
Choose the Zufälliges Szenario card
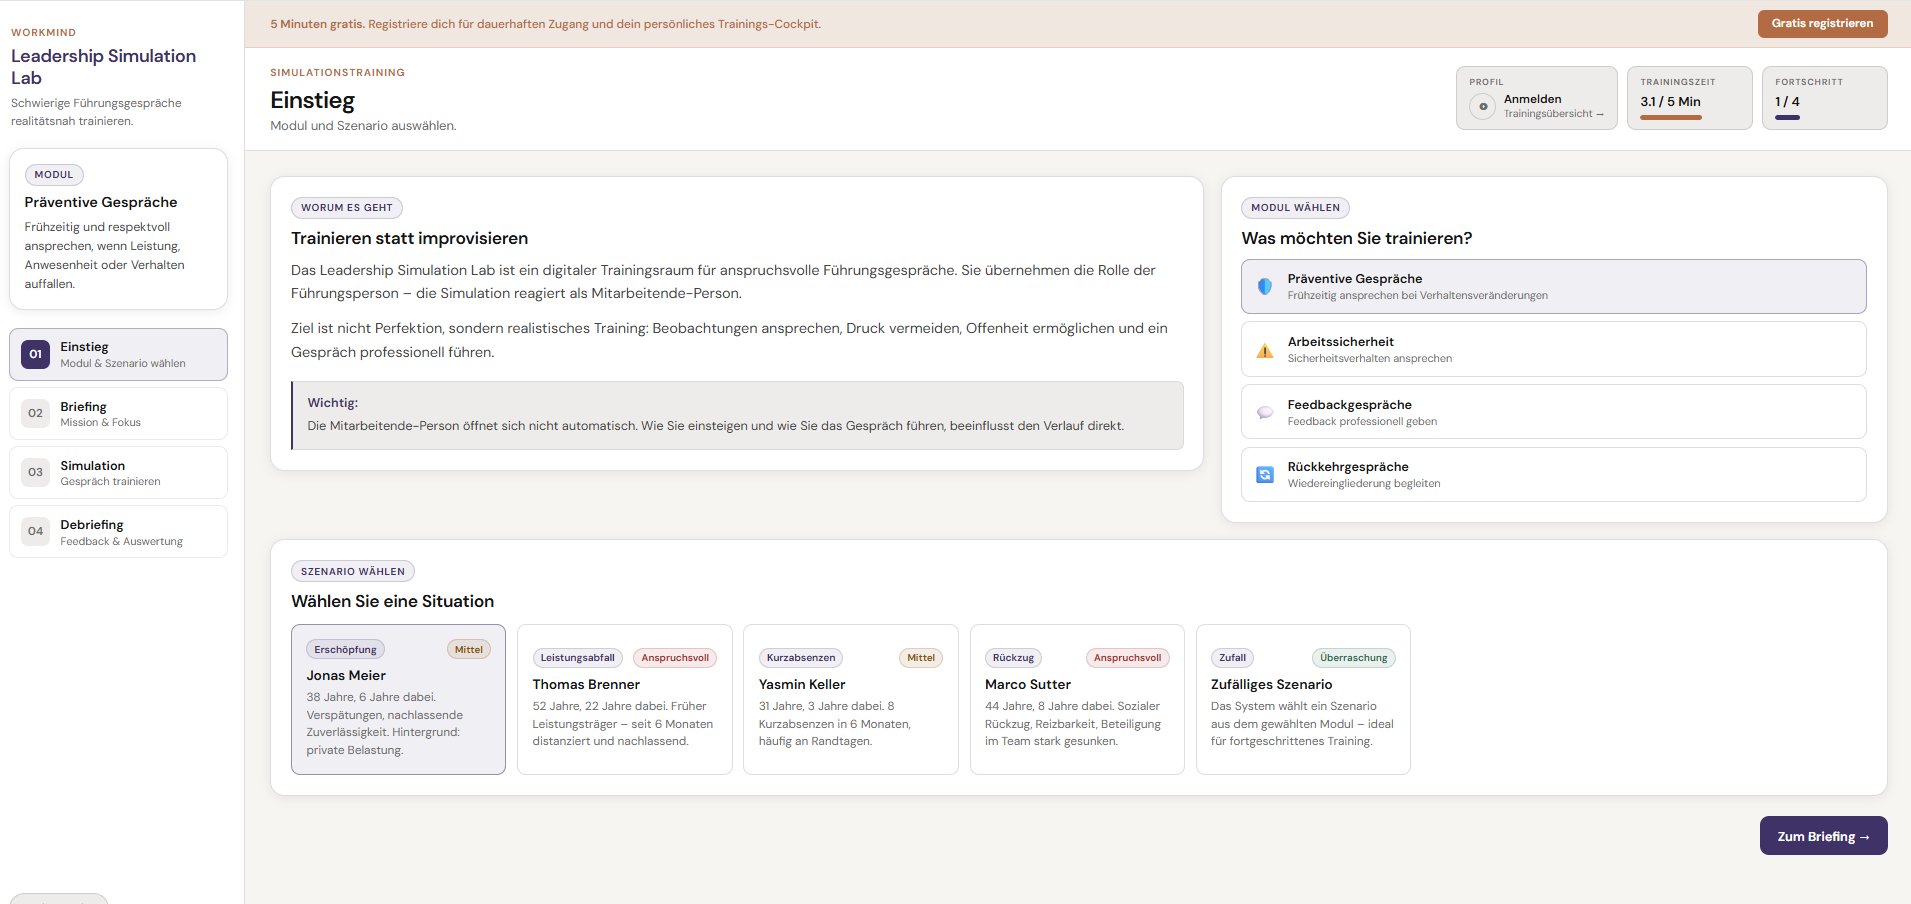[1303, 699]
